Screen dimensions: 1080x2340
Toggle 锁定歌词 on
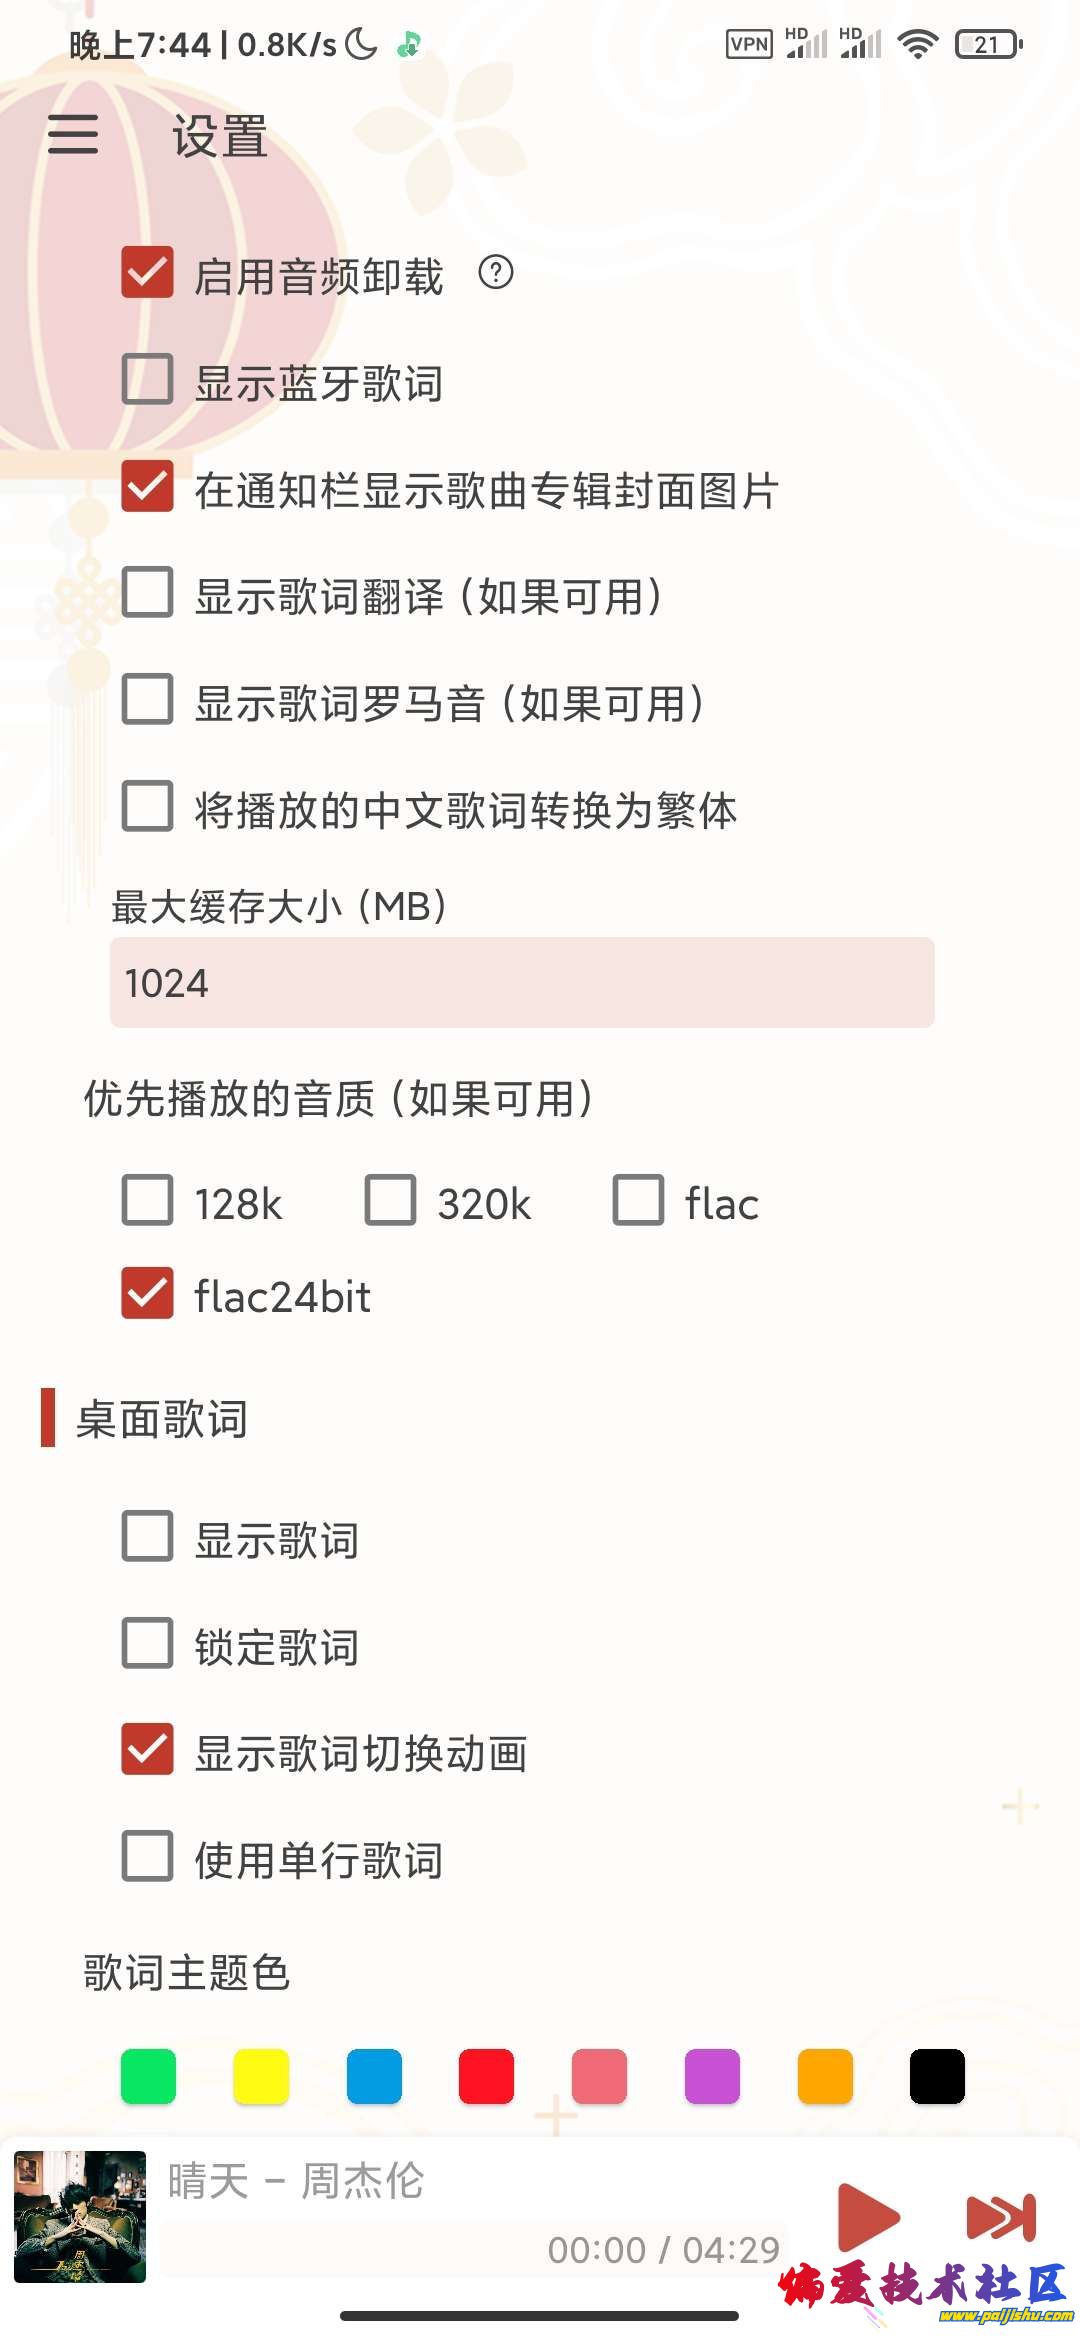(x=147, y=1646)
